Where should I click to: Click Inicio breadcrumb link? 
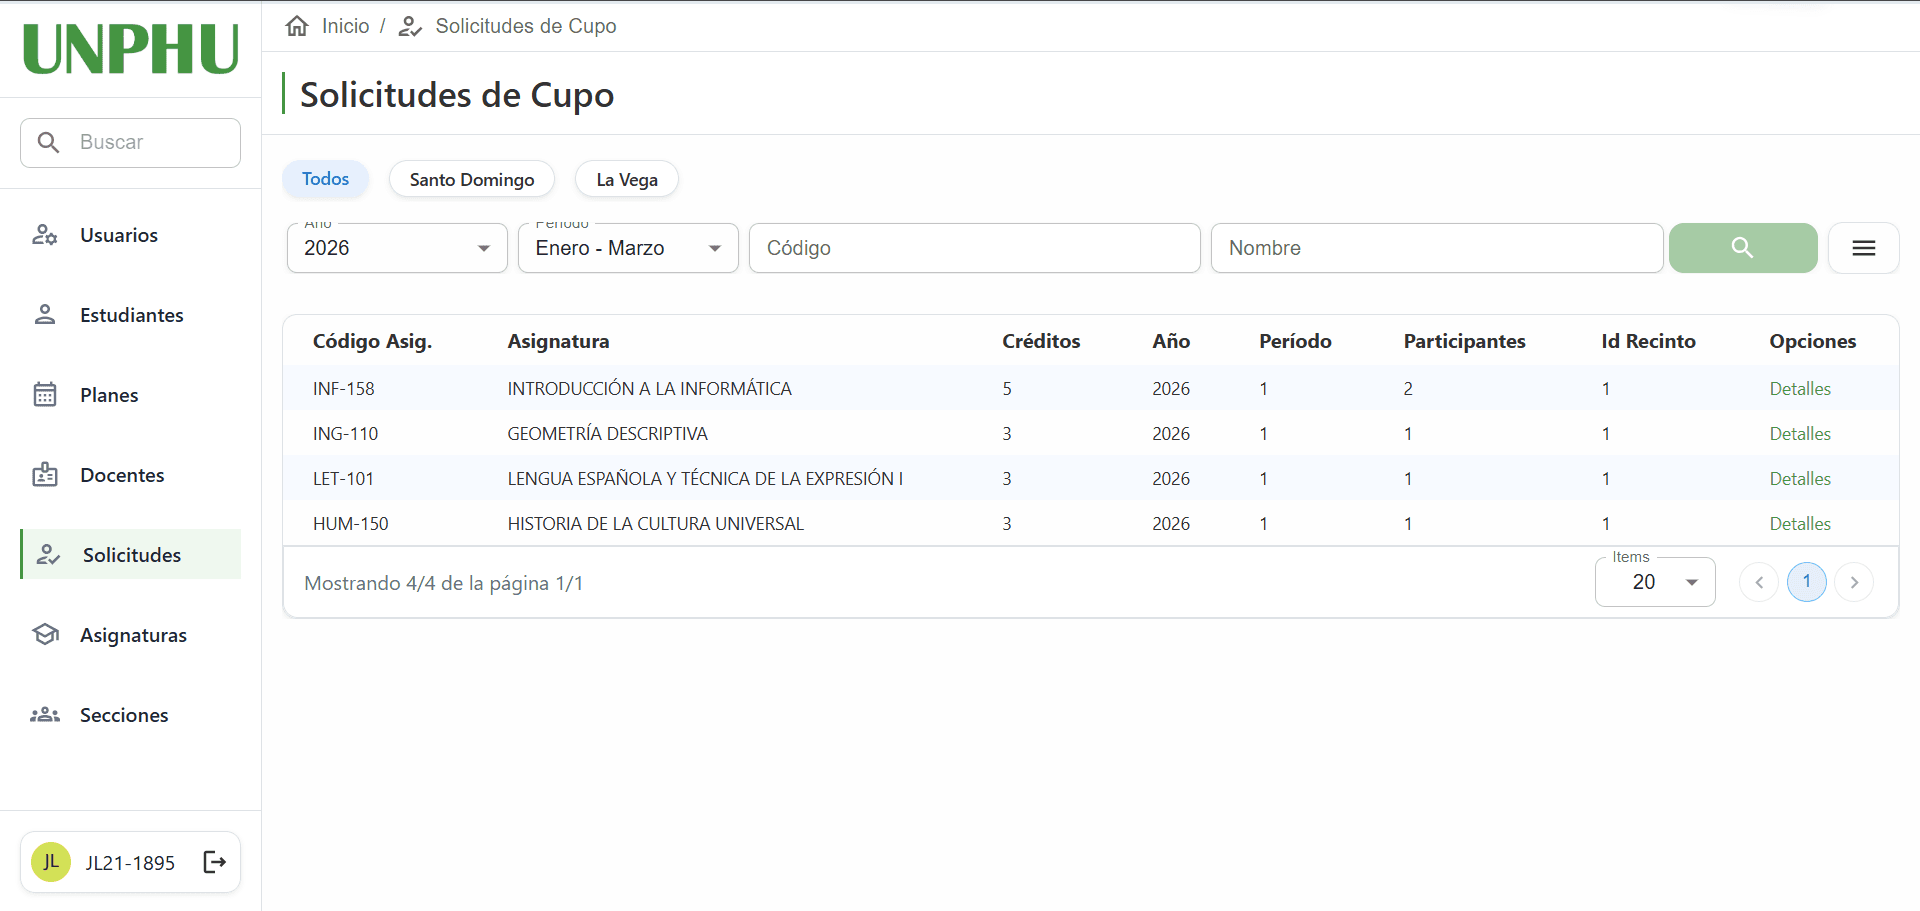(345, 26)
